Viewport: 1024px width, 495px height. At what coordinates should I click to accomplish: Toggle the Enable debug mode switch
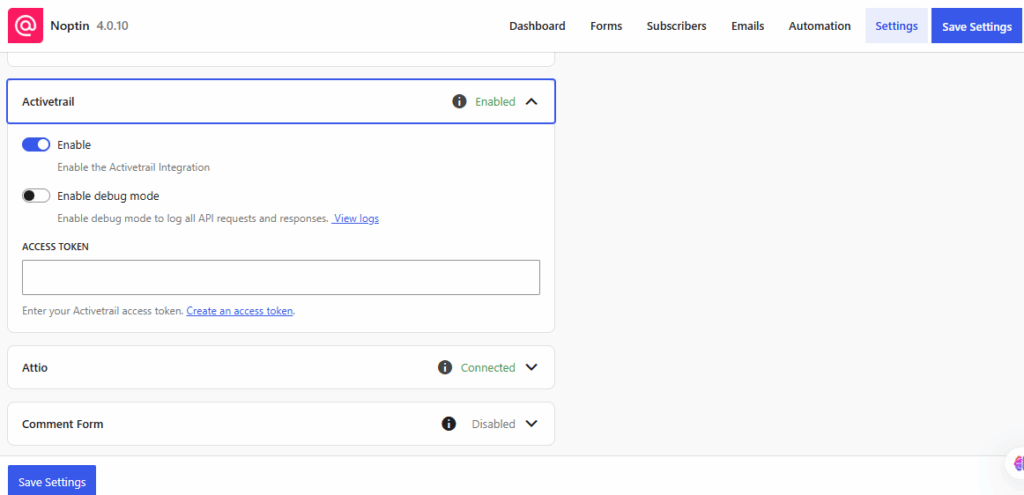(x=36, y=196)
